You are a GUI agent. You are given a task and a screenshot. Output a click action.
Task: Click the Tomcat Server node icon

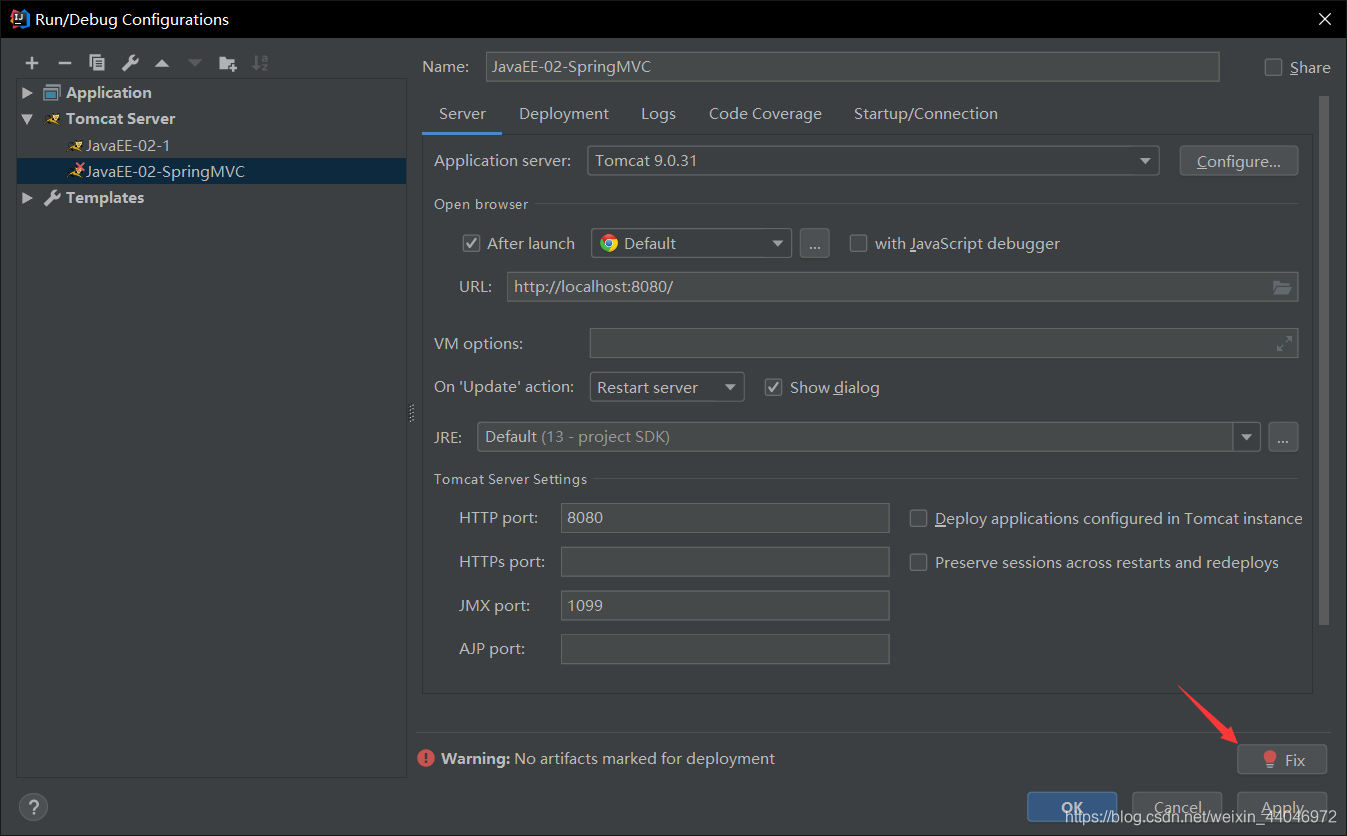pyautogui.click(x=53, y=119)
